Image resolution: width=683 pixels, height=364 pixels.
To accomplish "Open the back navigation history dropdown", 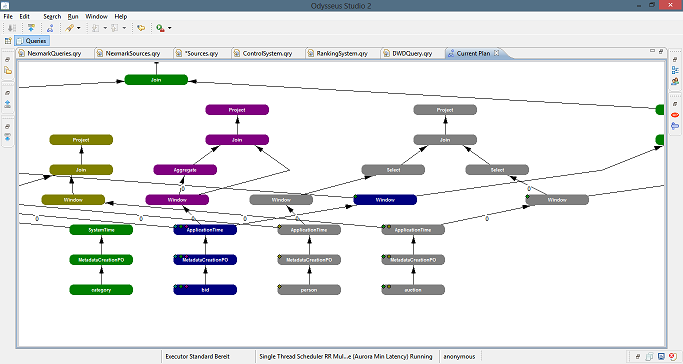I will point(105,28).
